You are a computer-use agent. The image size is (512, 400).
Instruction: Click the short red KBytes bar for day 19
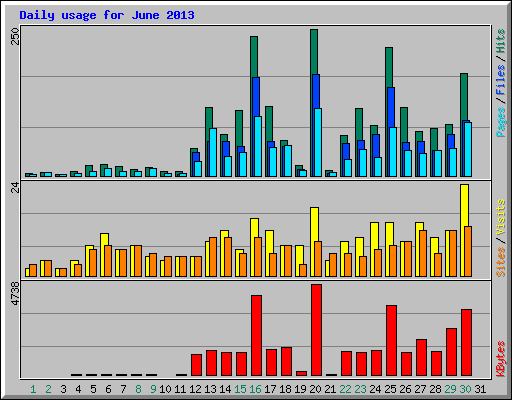coord(301,373)
